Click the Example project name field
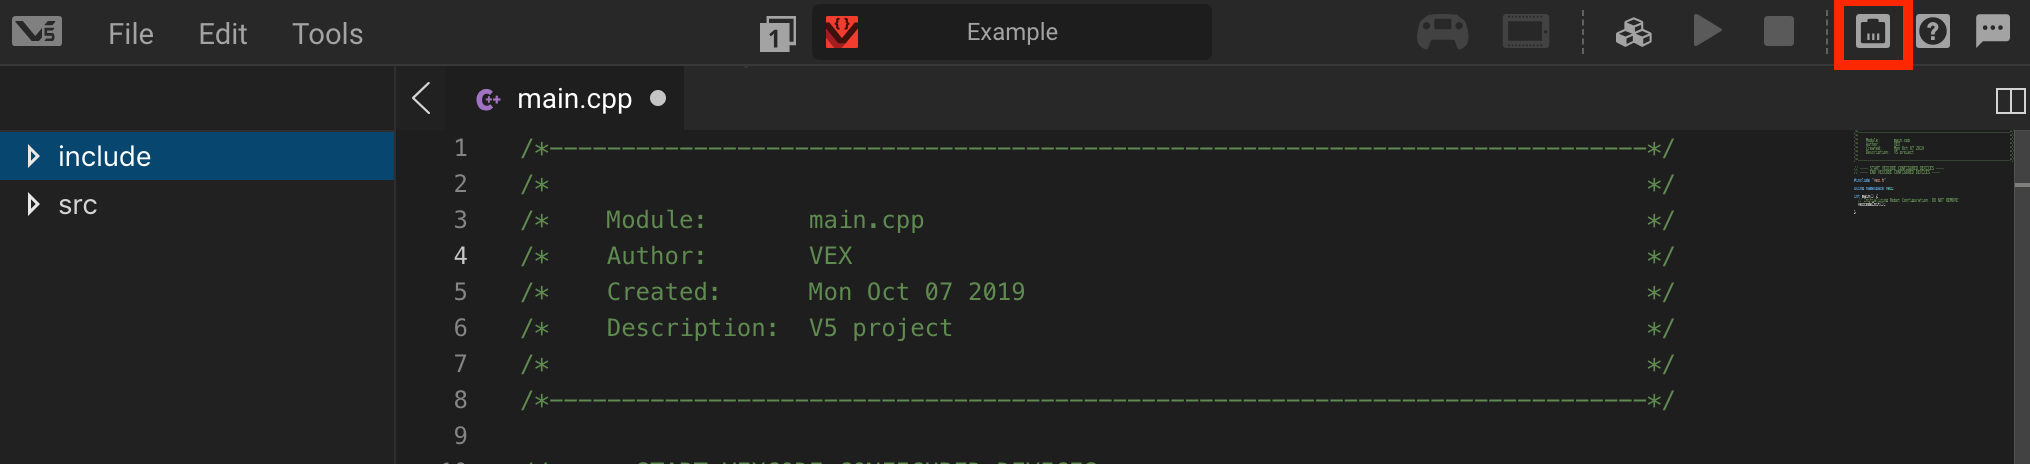Screen dimensions: 2030x464 (x=1011, y=32)
